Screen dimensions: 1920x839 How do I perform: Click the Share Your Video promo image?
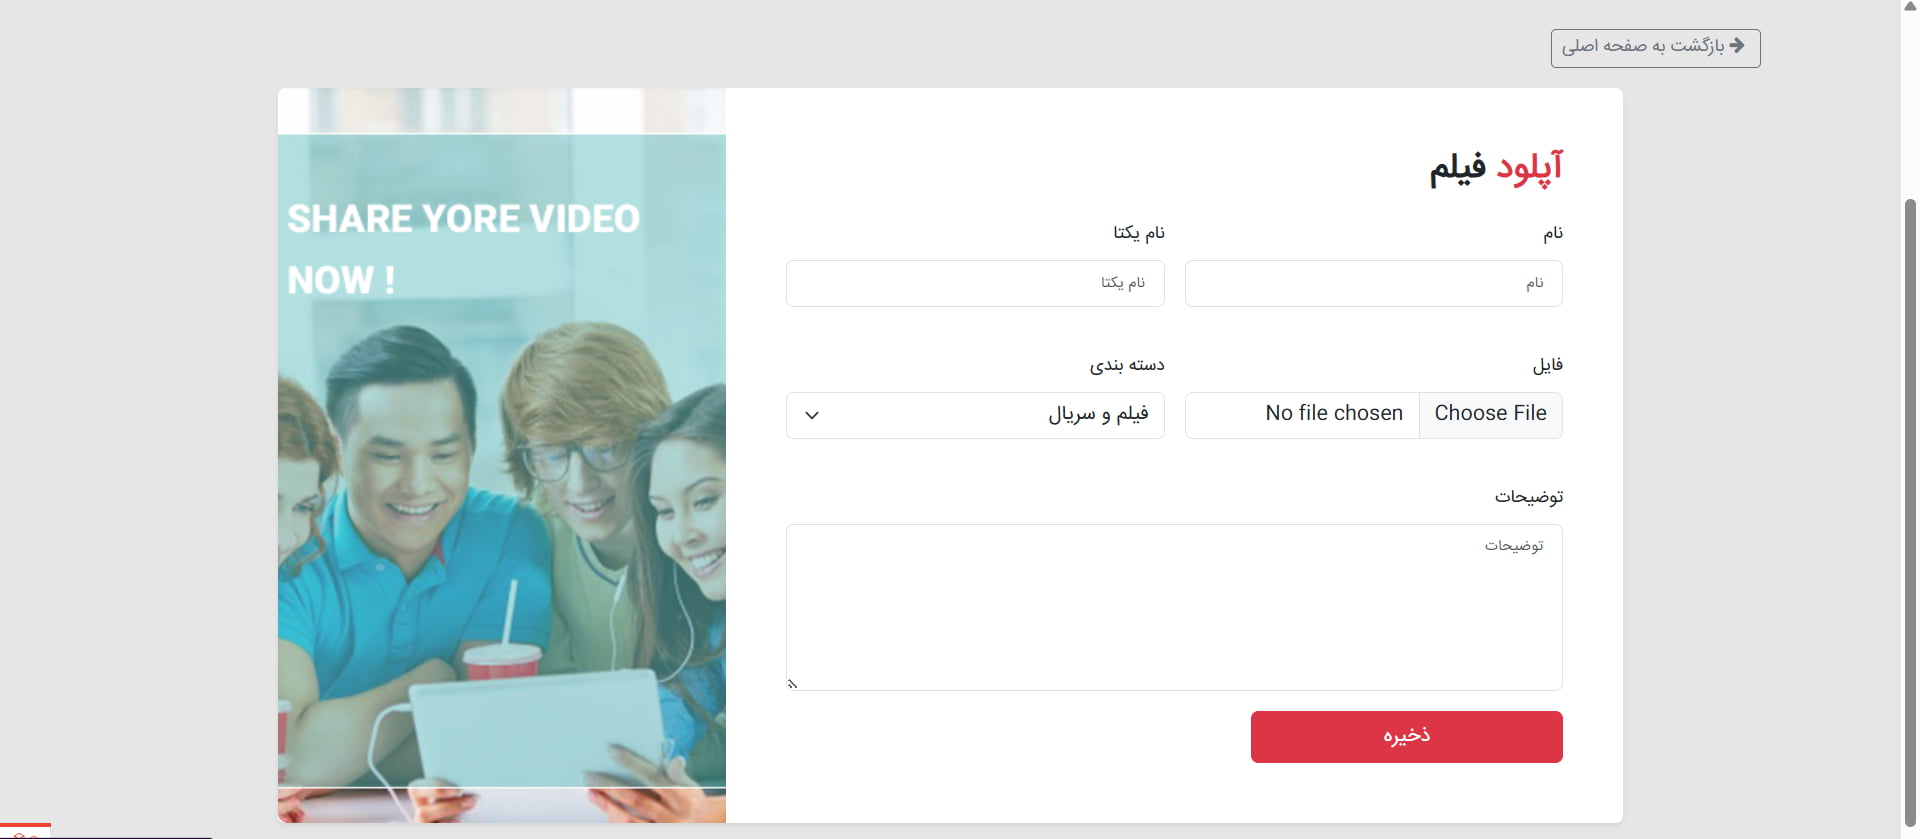tap(502, 455)
